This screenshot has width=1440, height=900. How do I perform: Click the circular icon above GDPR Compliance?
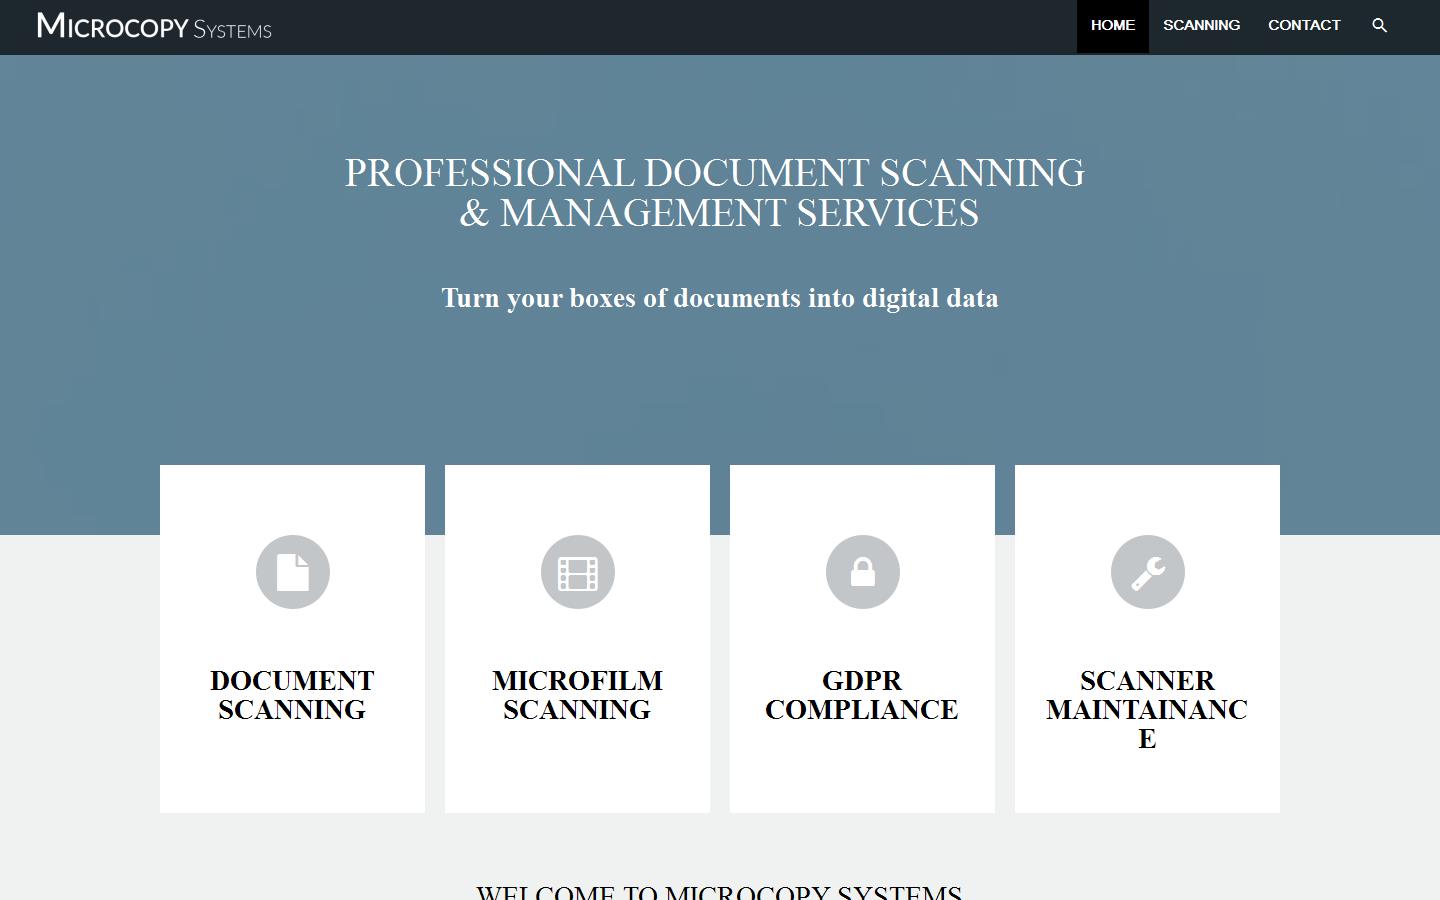(x=862, y=572)
